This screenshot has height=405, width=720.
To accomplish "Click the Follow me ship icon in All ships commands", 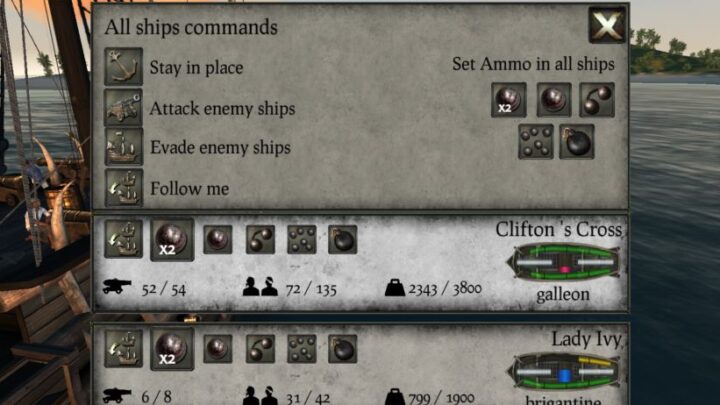I will click(x=123, y=188).
